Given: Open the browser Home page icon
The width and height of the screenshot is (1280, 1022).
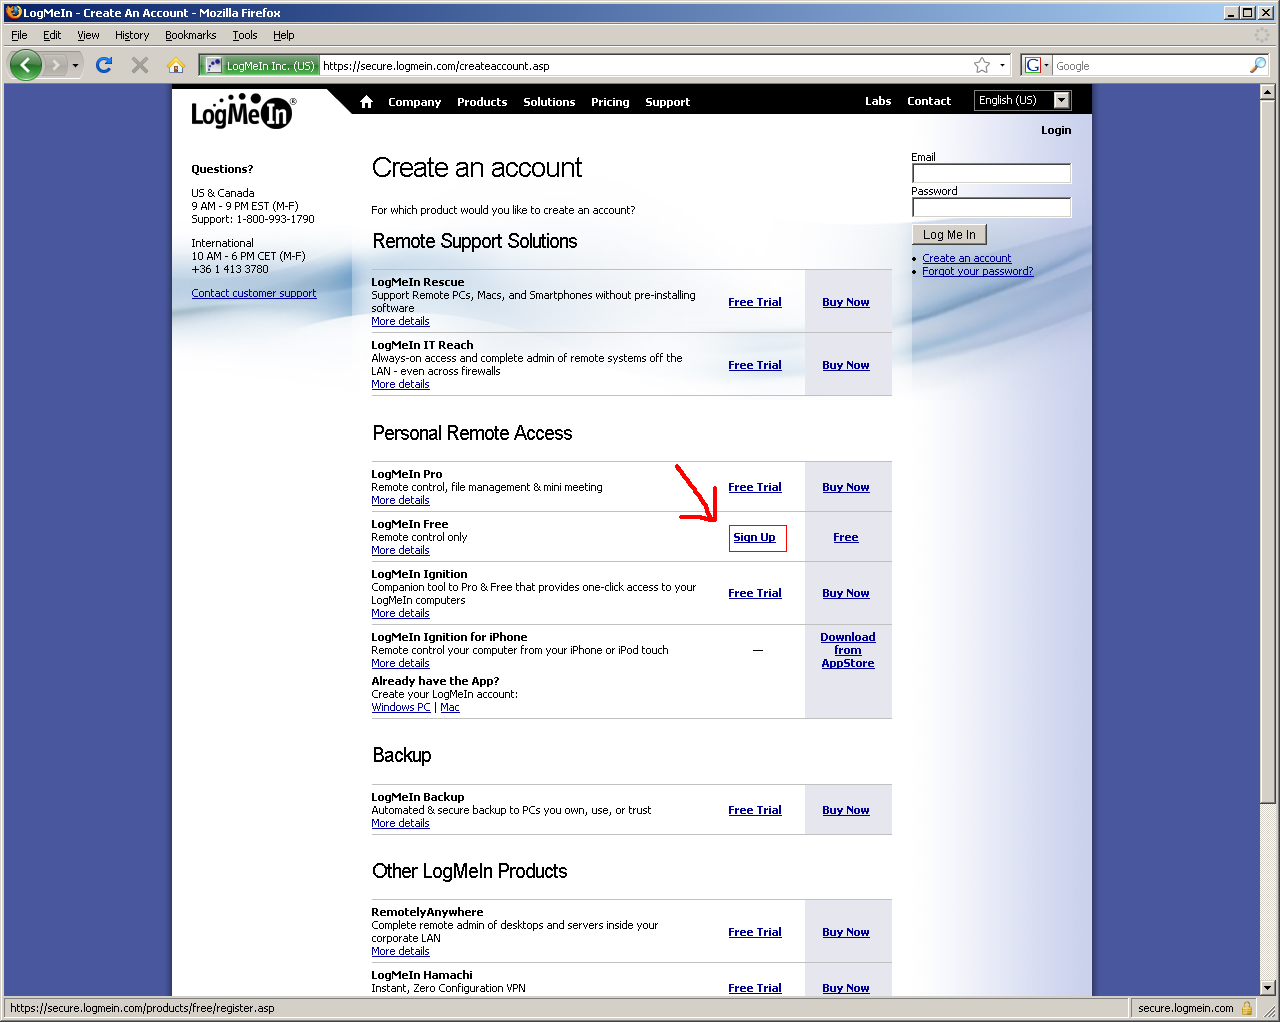Looking at the screenshot, I should (176, 65).
